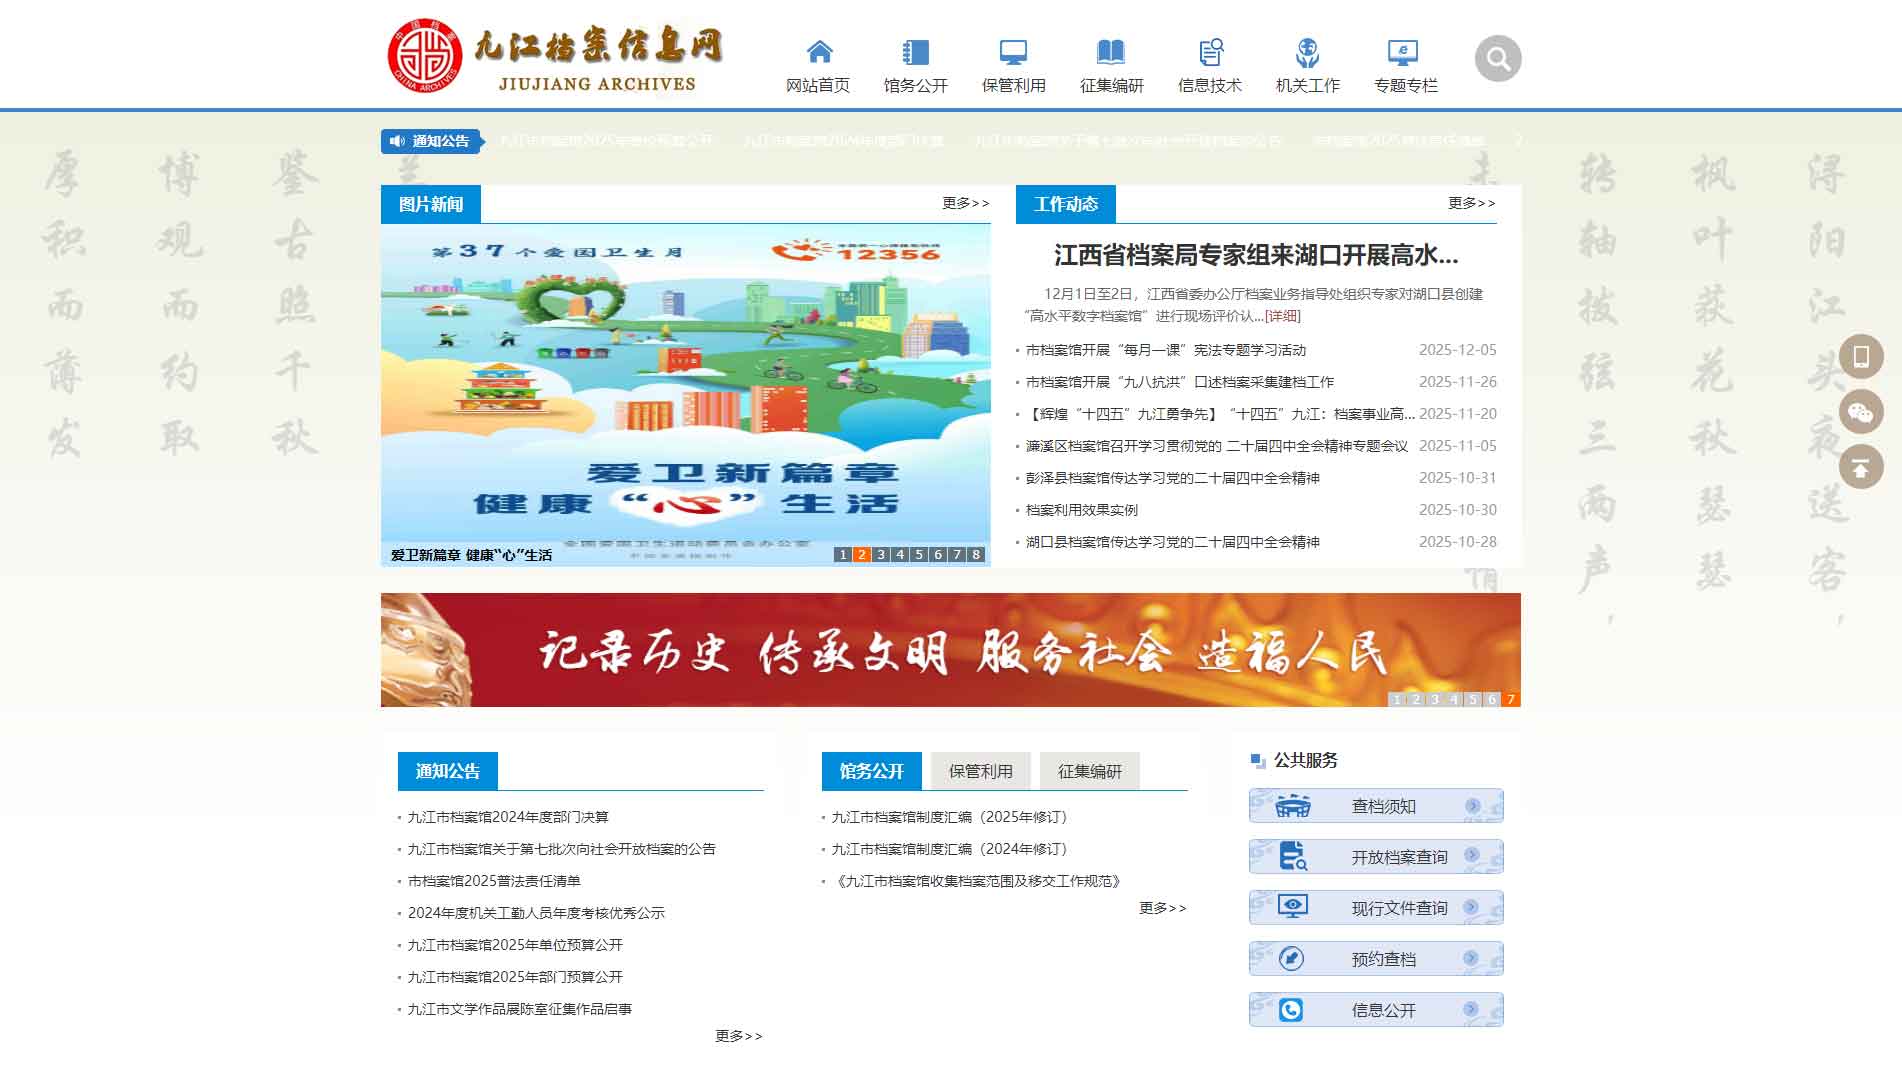Click arrow on 开放档案查询 button

(x=1472, y=855)
